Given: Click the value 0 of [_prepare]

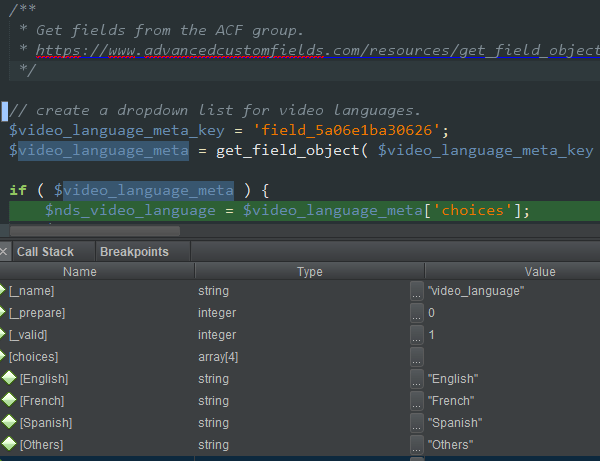Looking at the screenshot, I should click(431, 313).
